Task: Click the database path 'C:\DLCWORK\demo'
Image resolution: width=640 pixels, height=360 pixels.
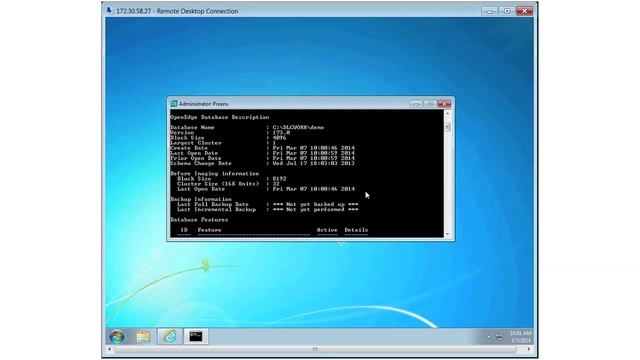Action: pyautogui.click(x=298, y=127)
